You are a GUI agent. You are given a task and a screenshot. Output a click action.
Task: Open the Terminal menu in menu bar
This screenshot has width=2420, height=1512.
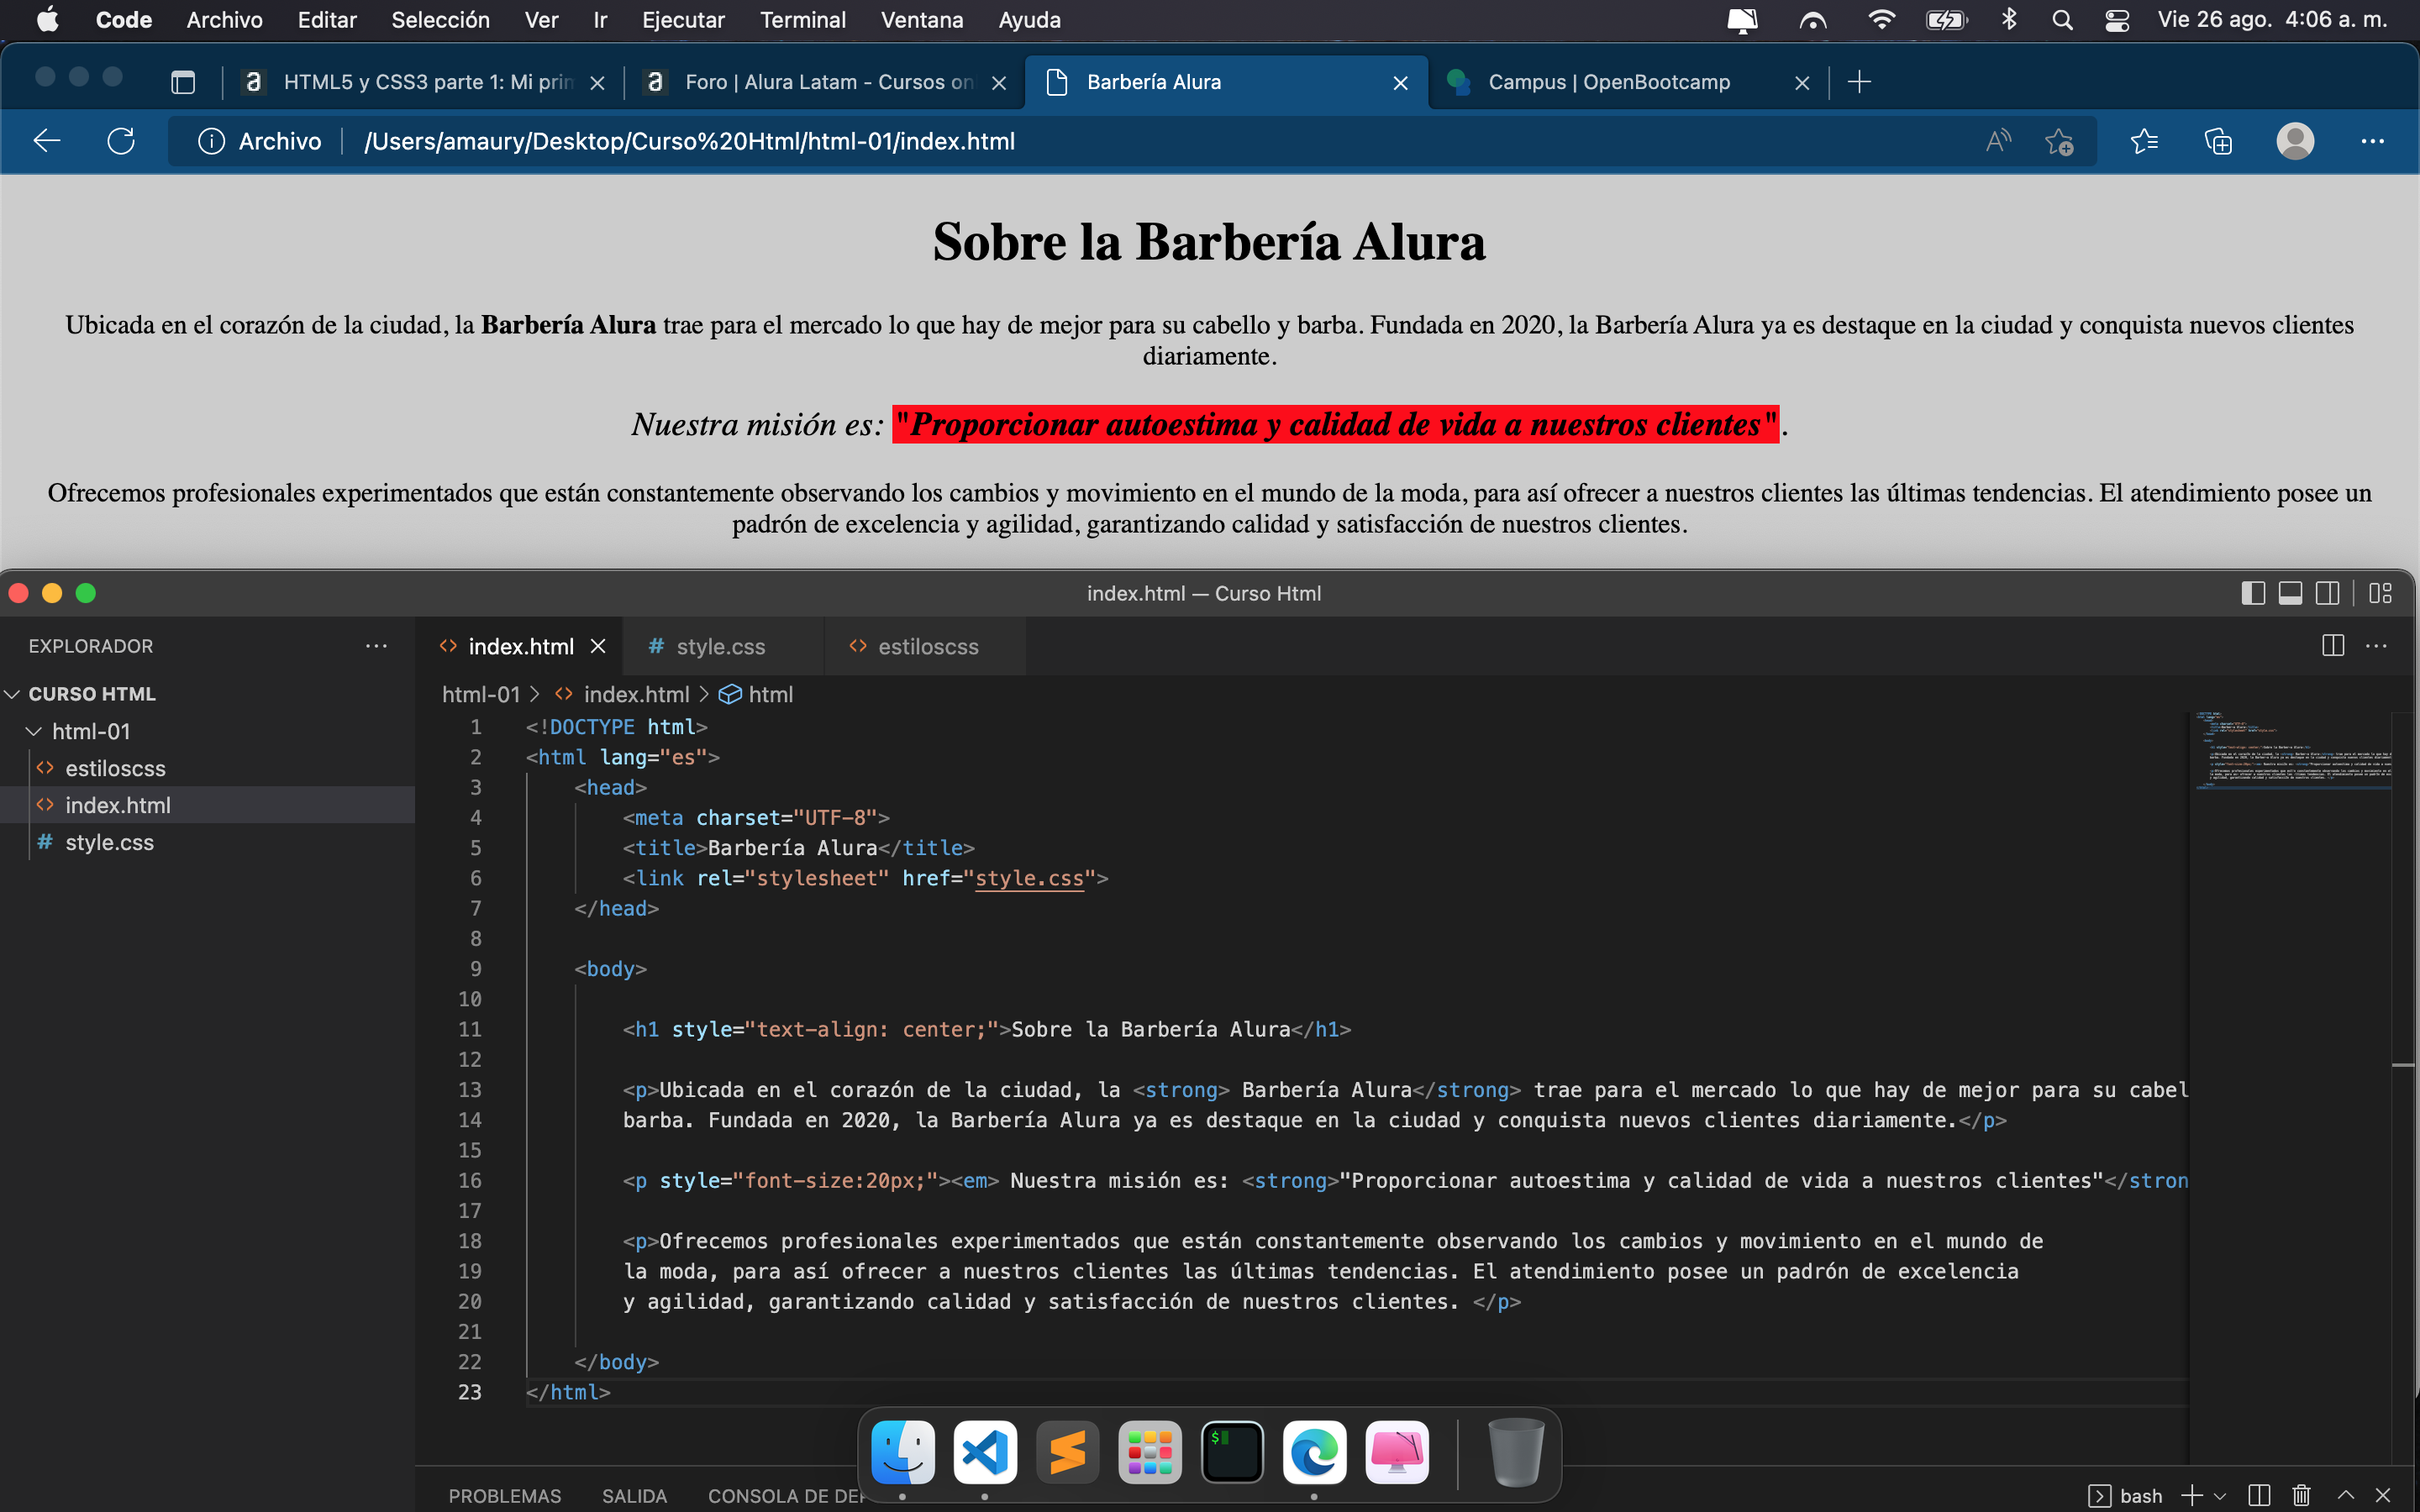(x=802, y=20)
